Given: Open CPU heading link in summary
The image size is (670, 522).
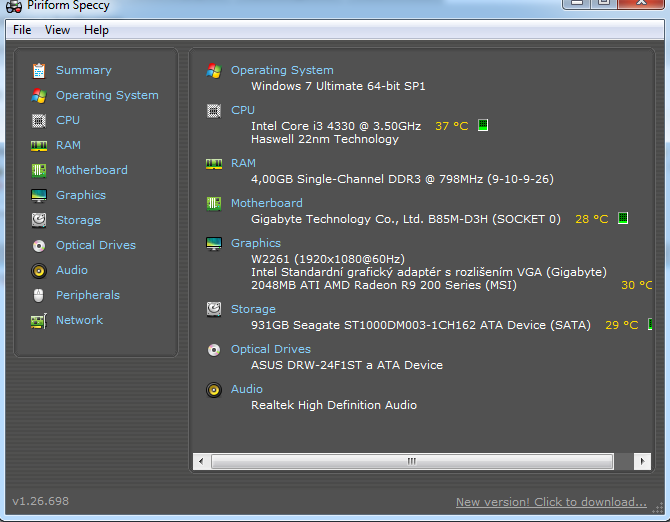Looking at the screenshot, I should pos(243,110).
